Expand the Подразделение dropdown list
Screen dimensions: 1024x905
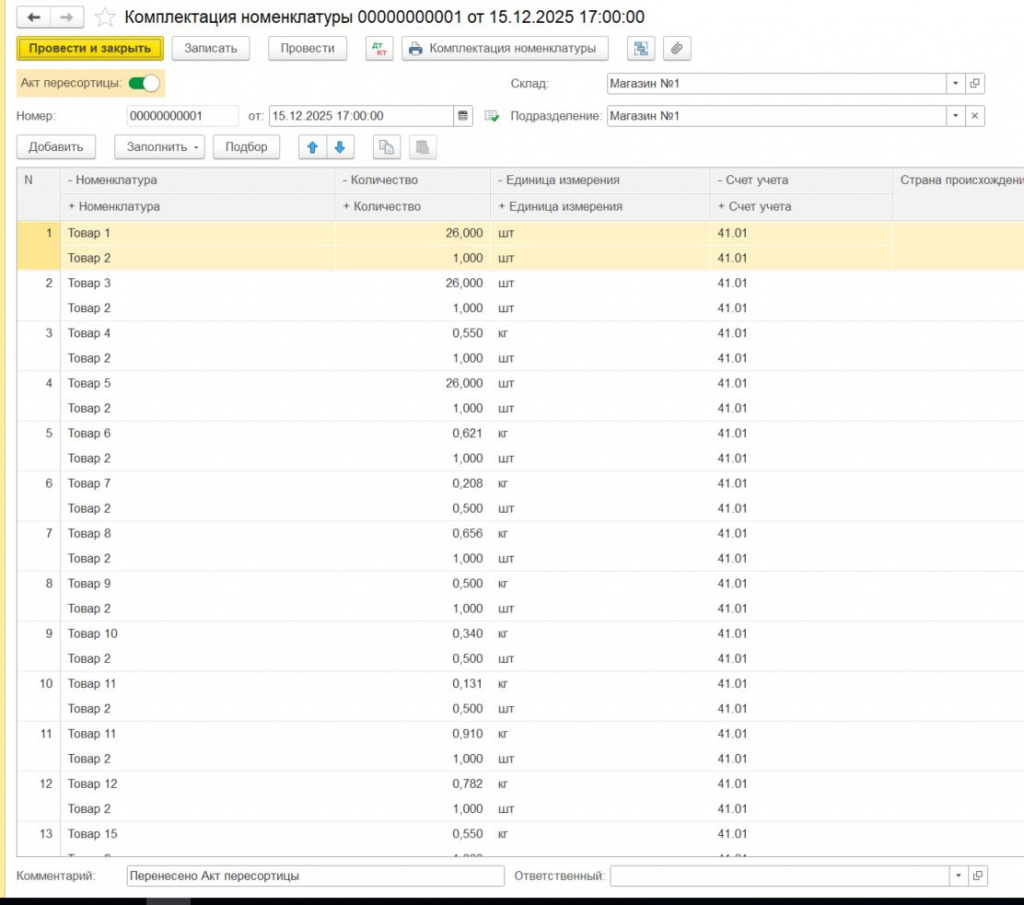tap(956, 116)
